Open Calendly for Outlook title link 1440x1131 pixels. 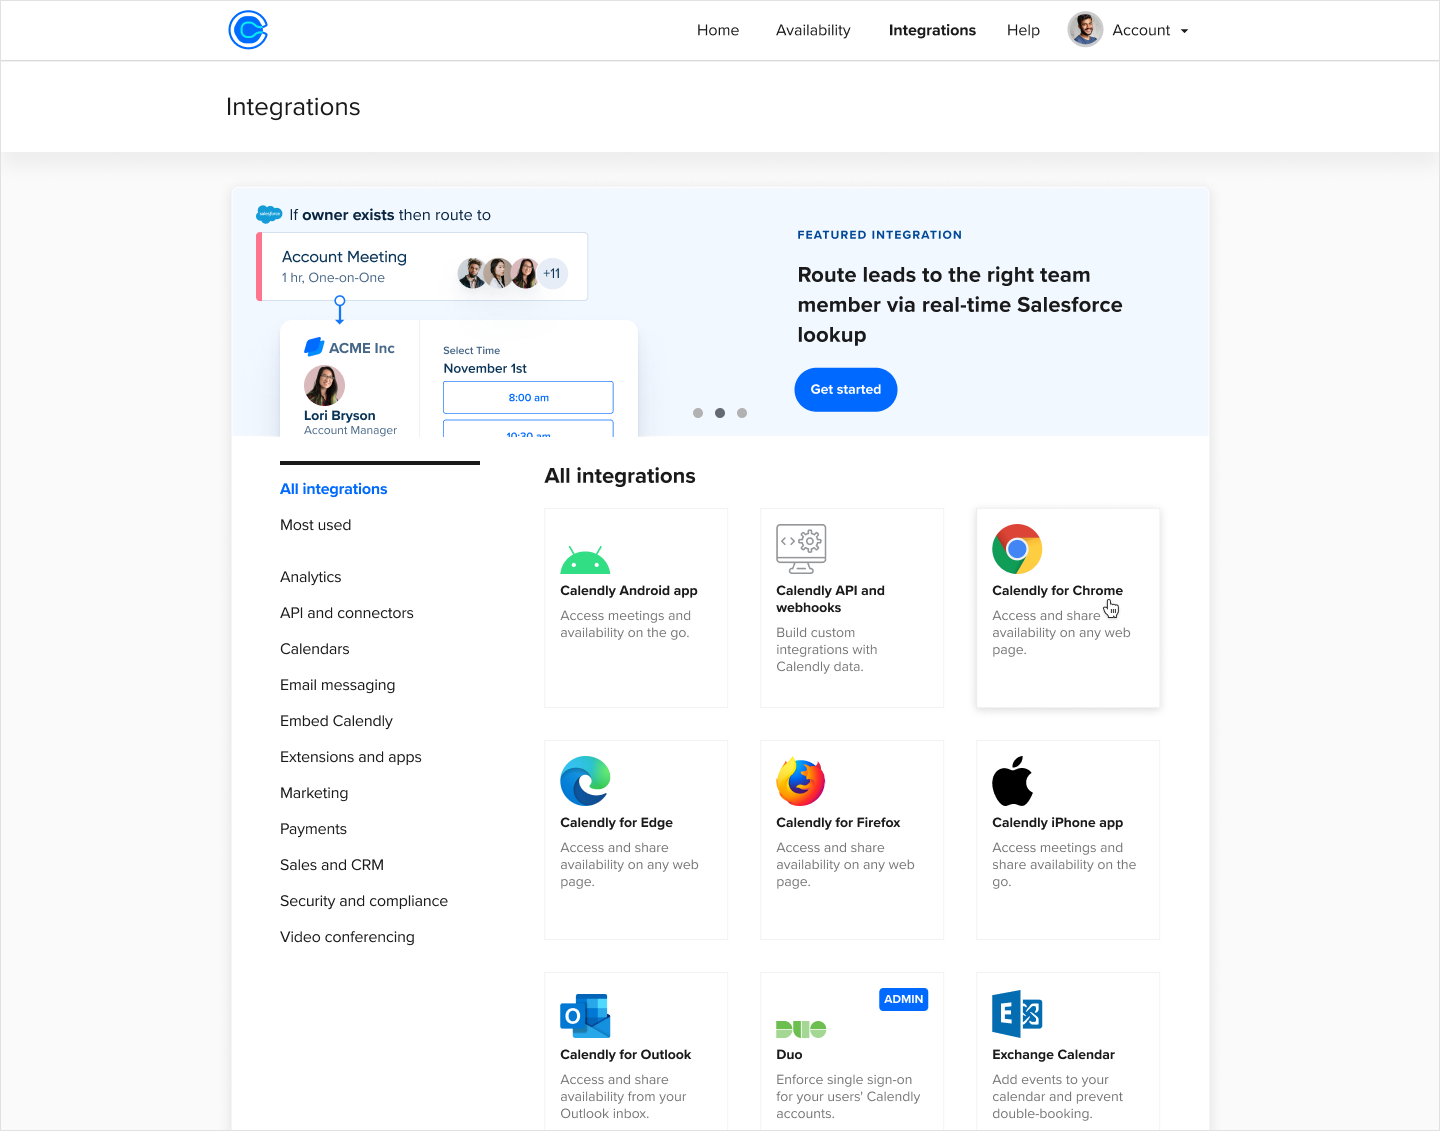point(625,1055)
